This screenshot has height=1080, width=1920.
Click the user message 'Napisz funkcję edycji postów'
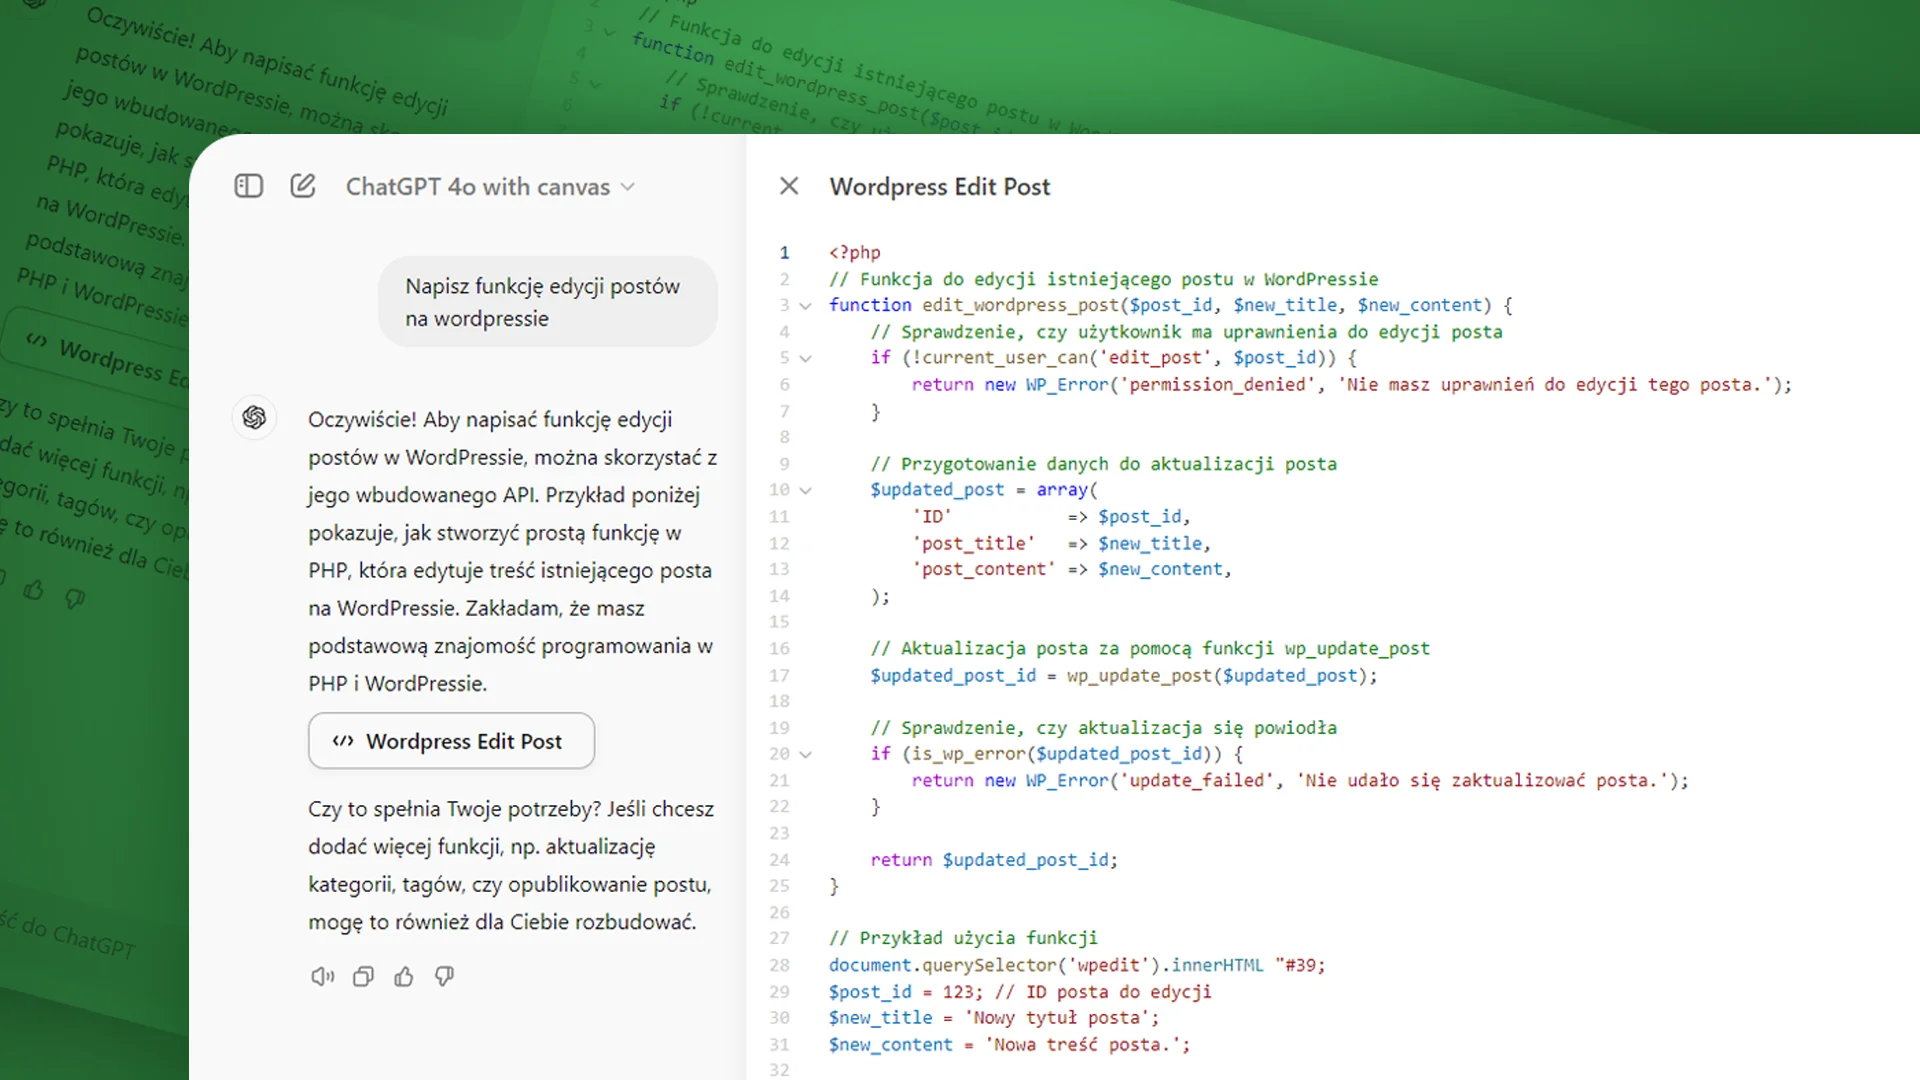(548, 302)
